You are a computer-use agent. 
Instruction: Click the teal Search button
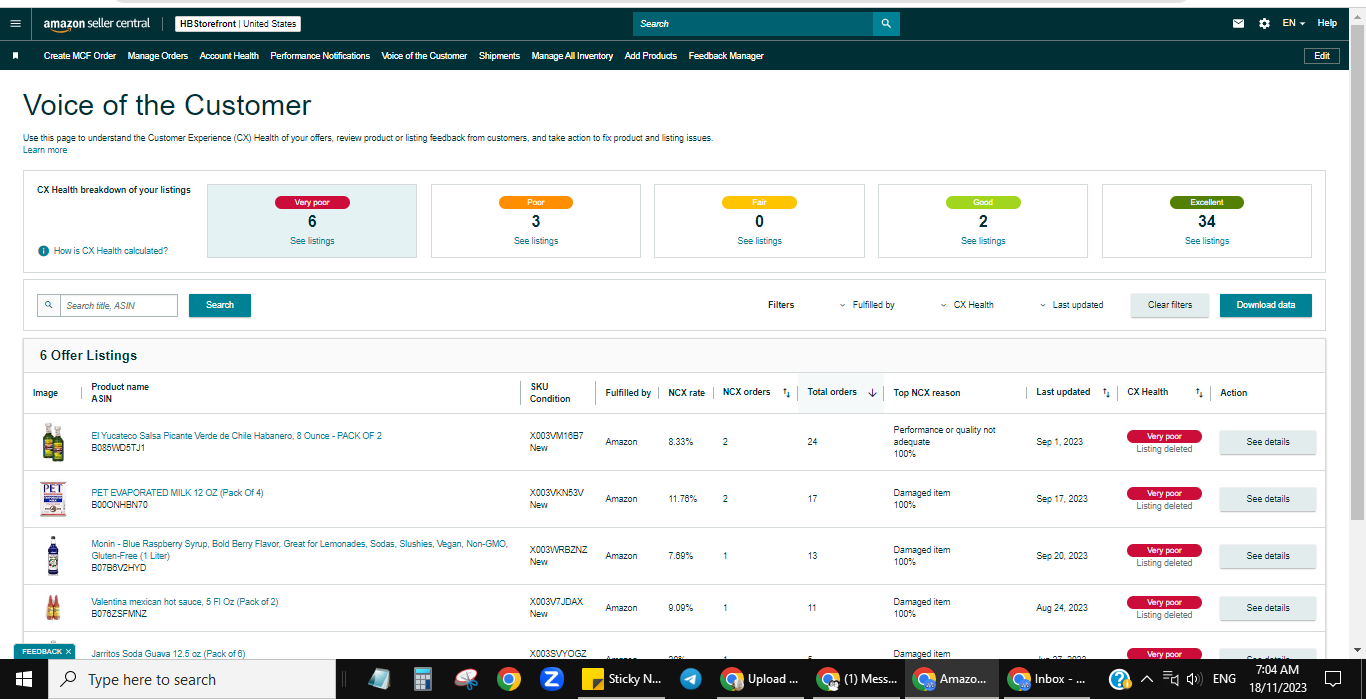220,305
